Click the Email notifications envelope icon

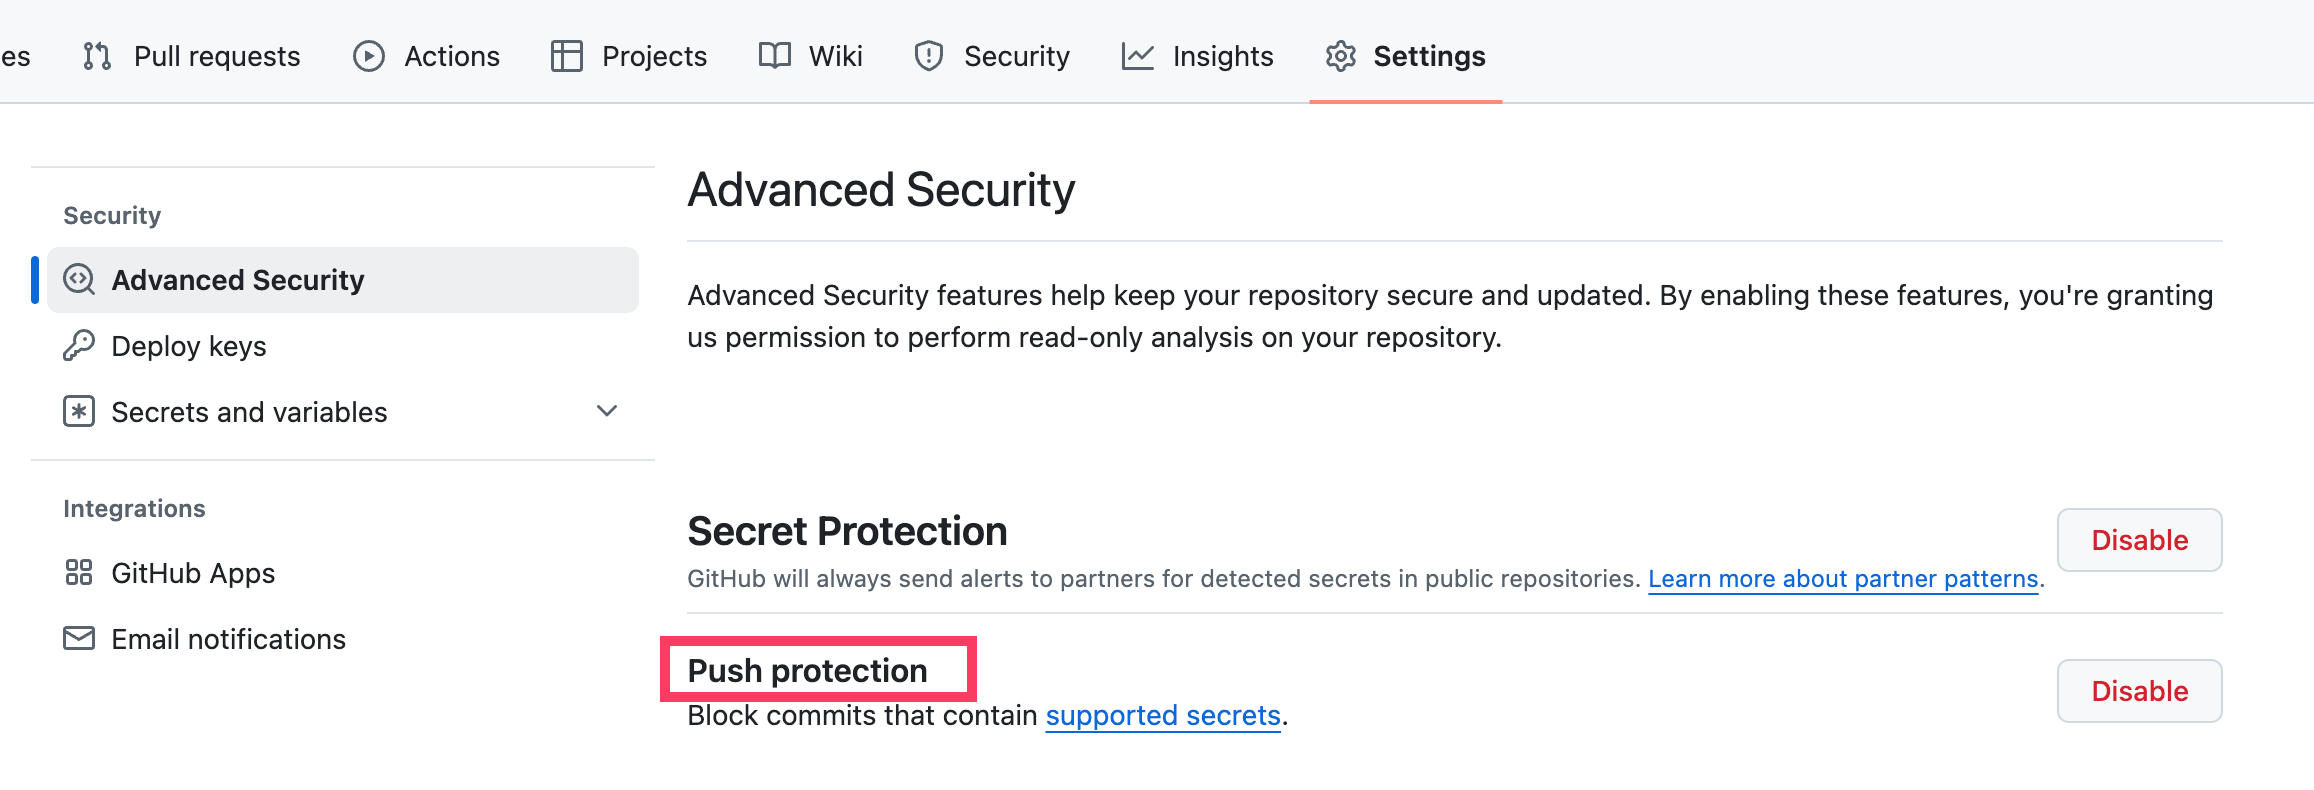(79, 639)
